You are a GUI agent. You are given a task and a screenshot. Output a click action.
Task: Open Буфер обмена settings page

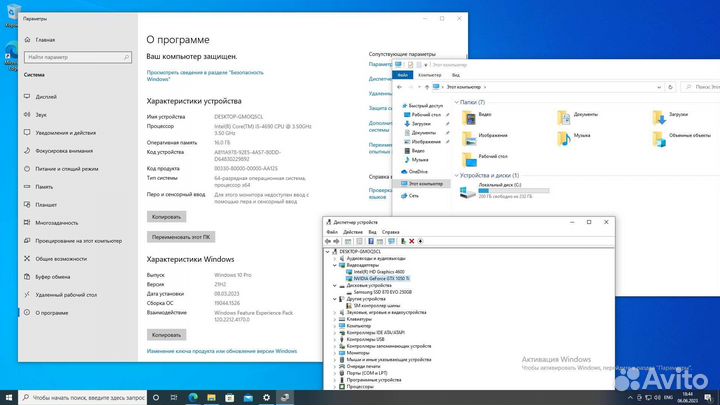[53, 277]
